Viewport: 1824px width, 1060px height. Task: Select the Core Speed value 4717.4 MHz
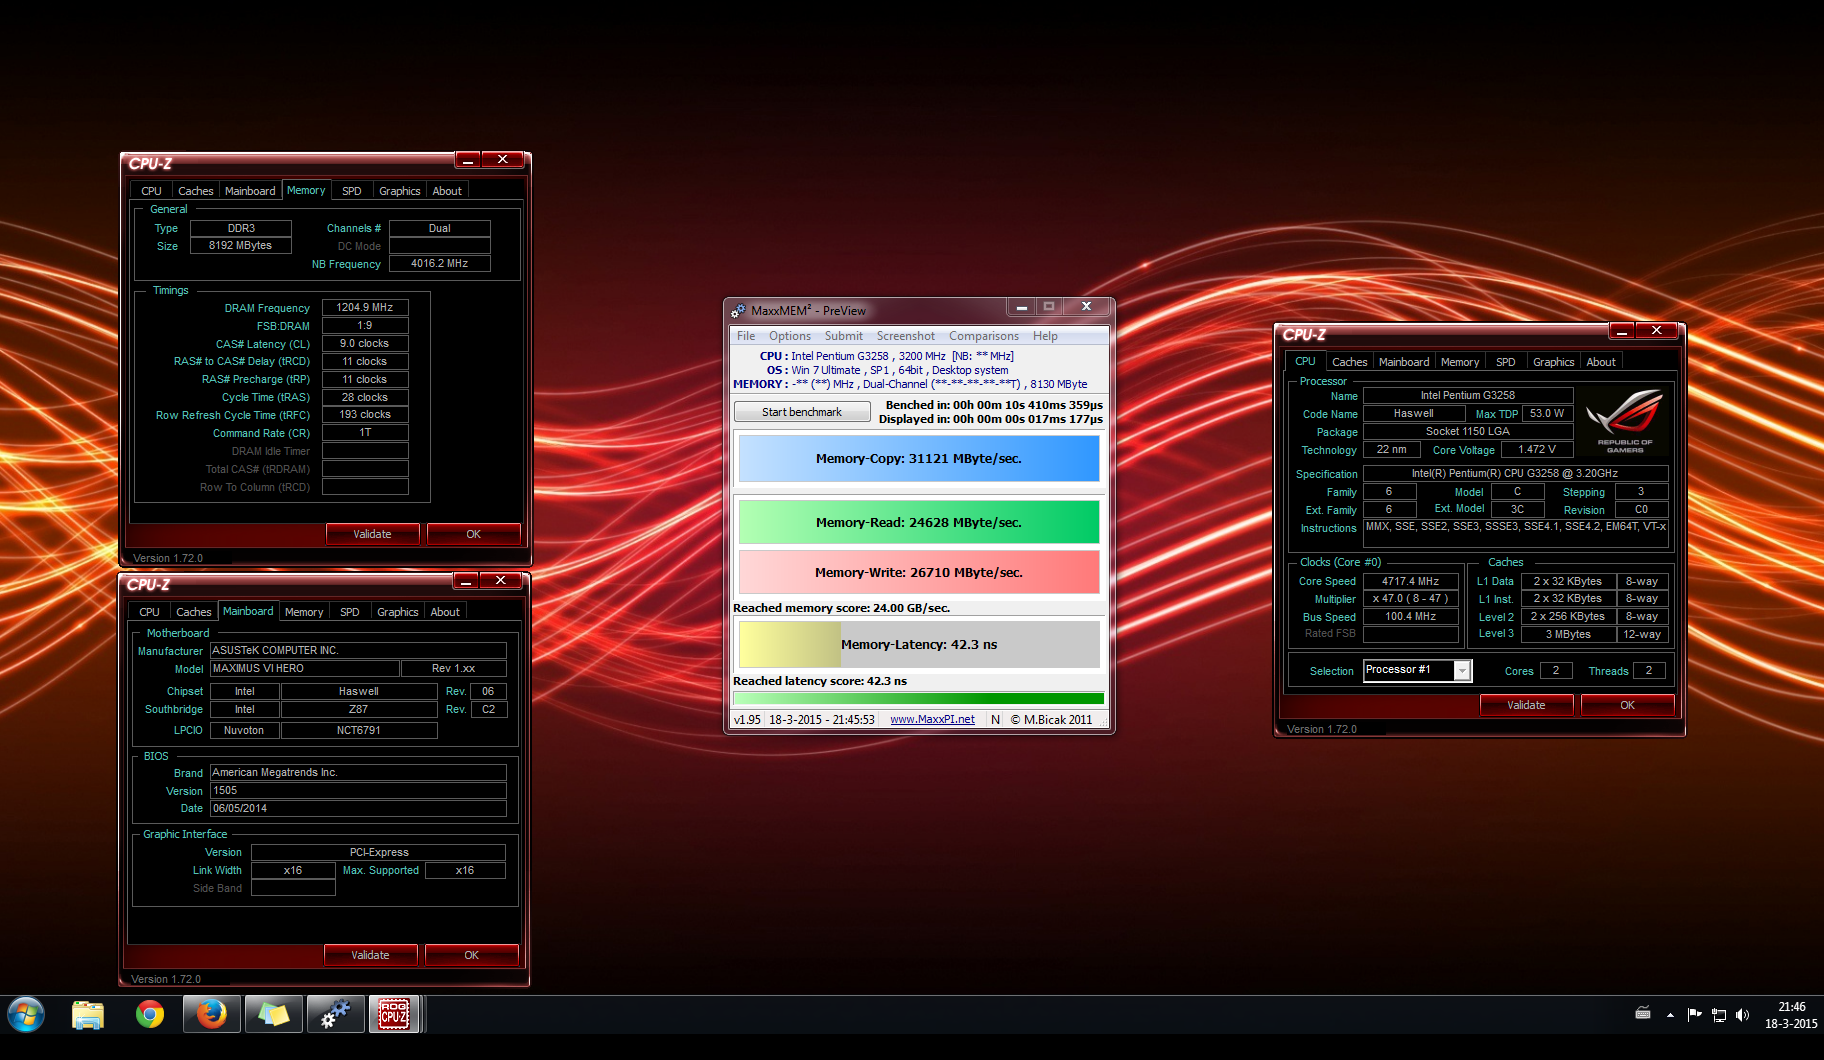[x=1411, y=581]
